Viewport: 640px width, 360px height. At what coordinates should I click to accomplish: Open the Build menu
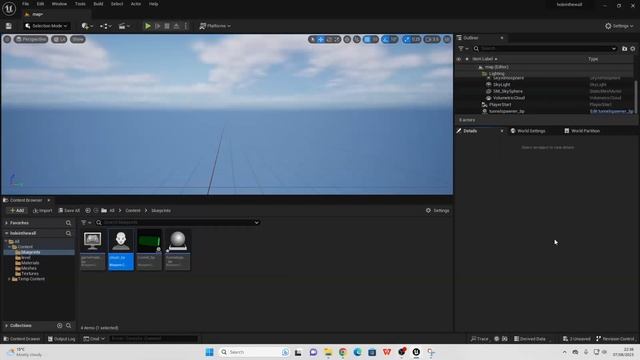98,4
